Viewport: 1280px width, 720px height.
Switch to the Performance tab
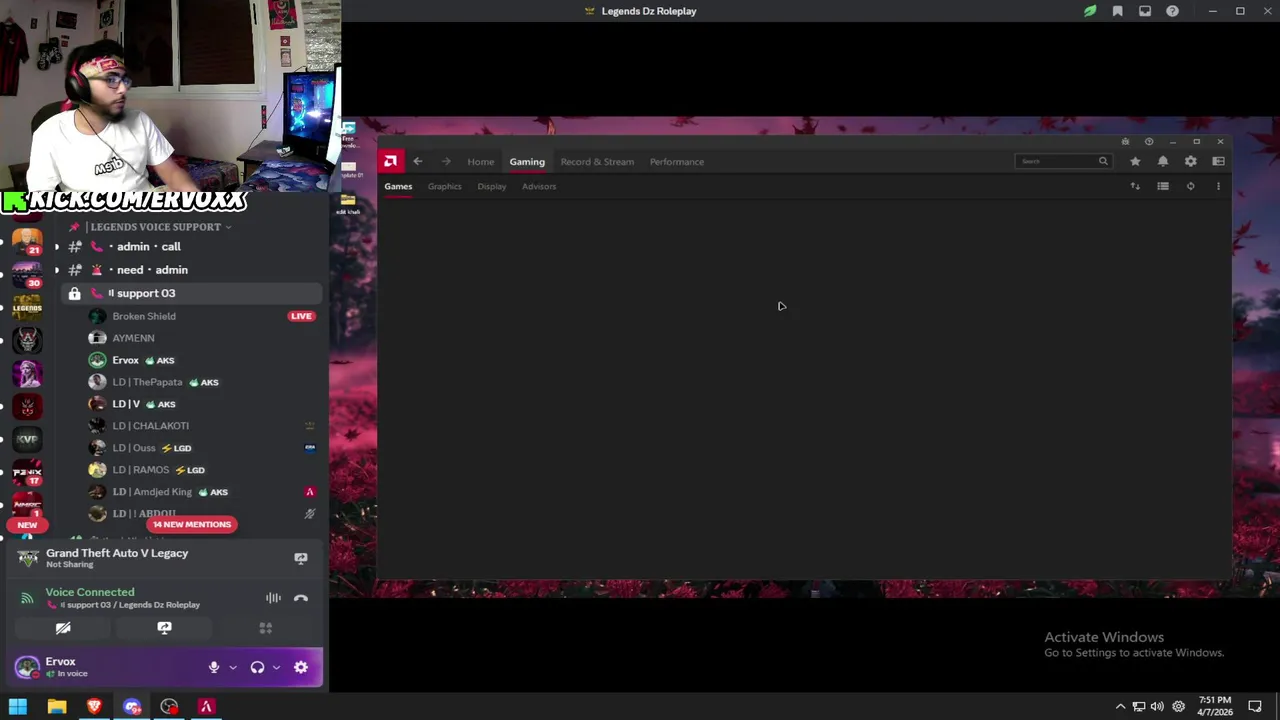(677, 162)
